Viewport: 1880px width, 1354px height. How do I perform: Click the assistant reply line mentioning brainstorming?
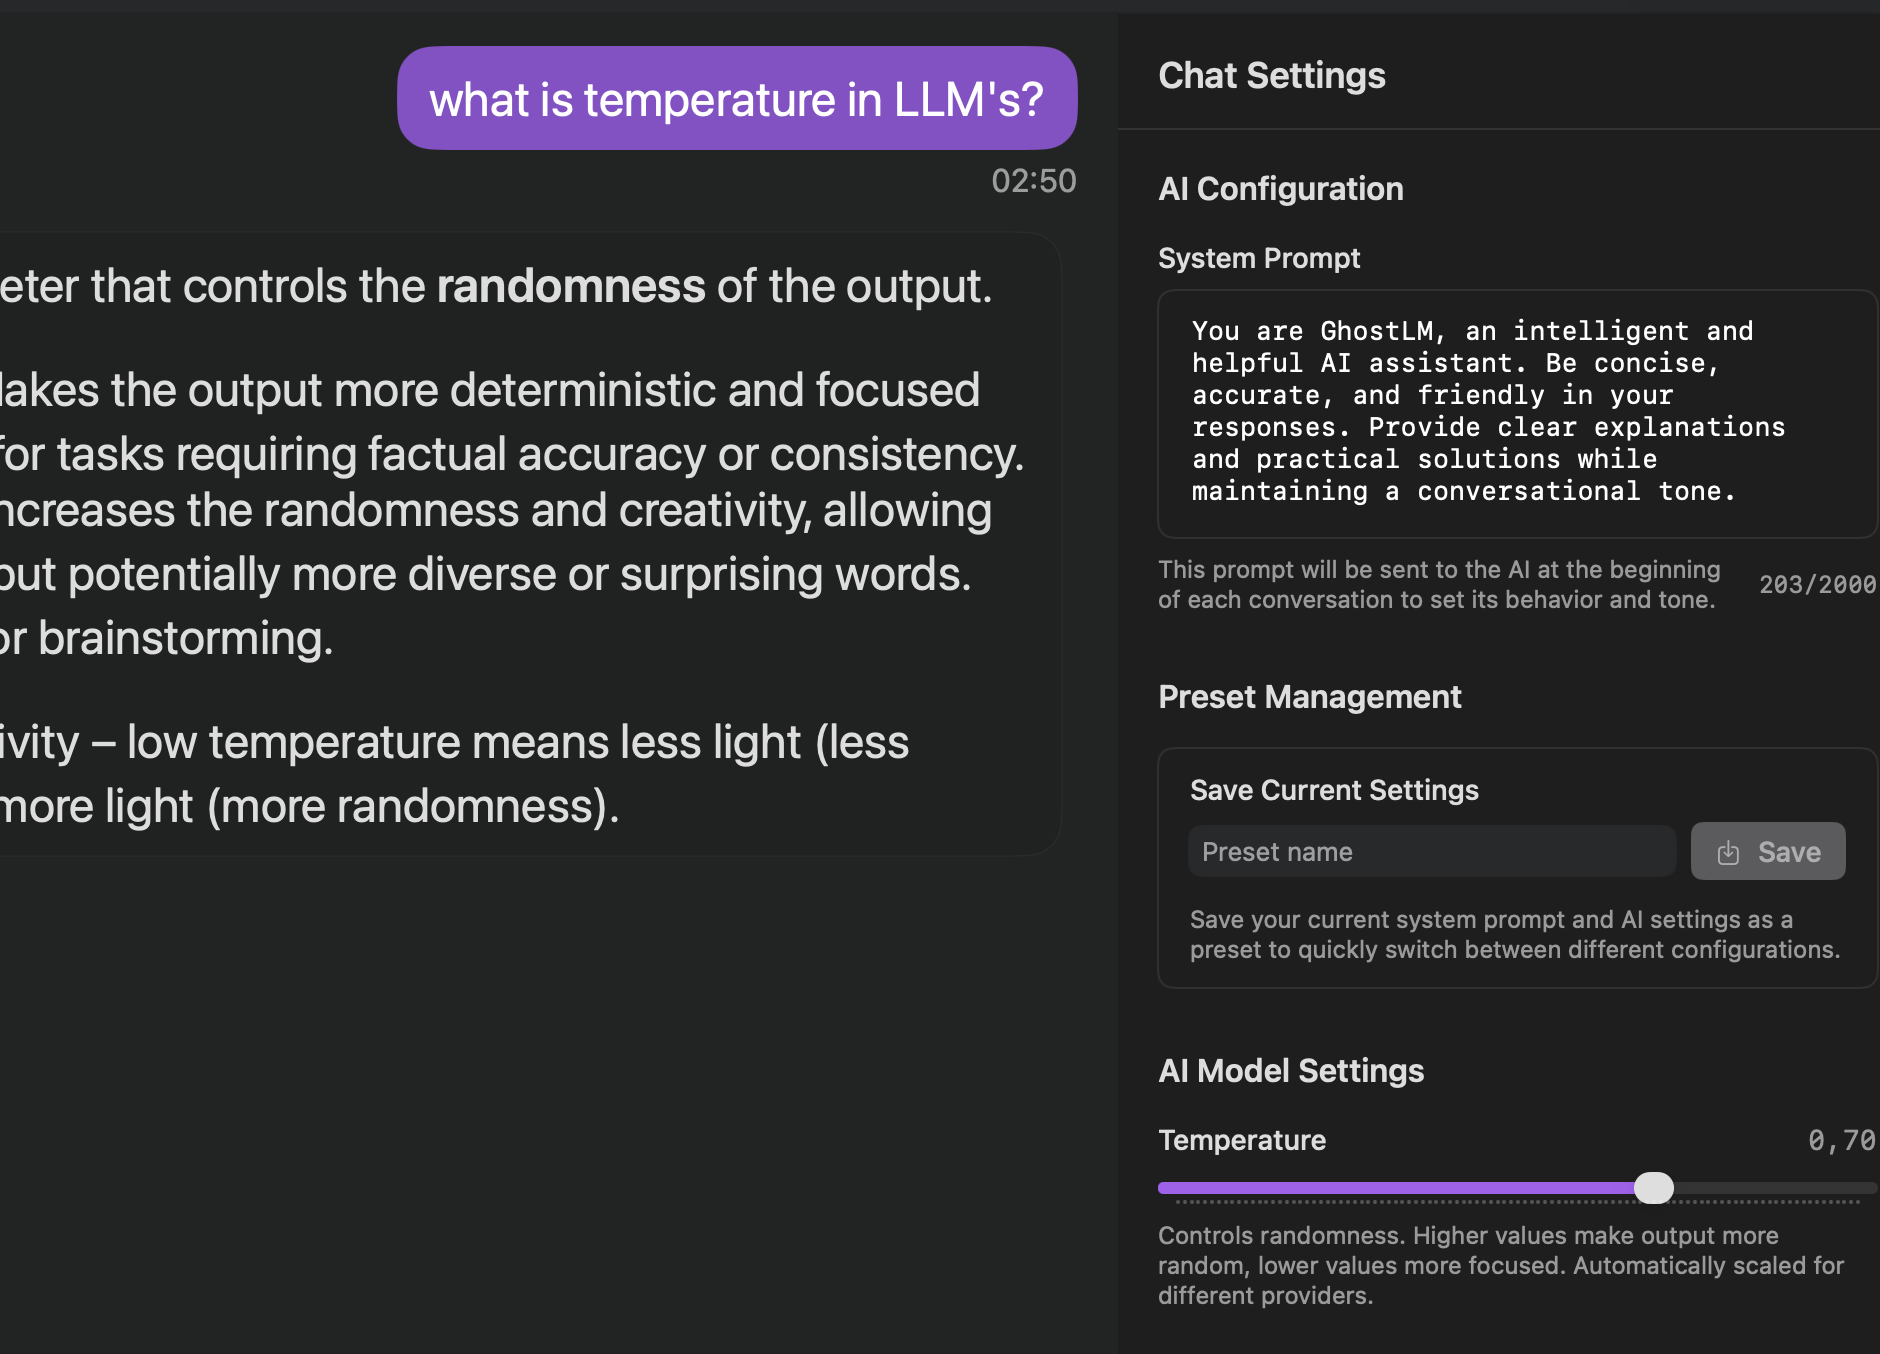[x=168, y=639]
